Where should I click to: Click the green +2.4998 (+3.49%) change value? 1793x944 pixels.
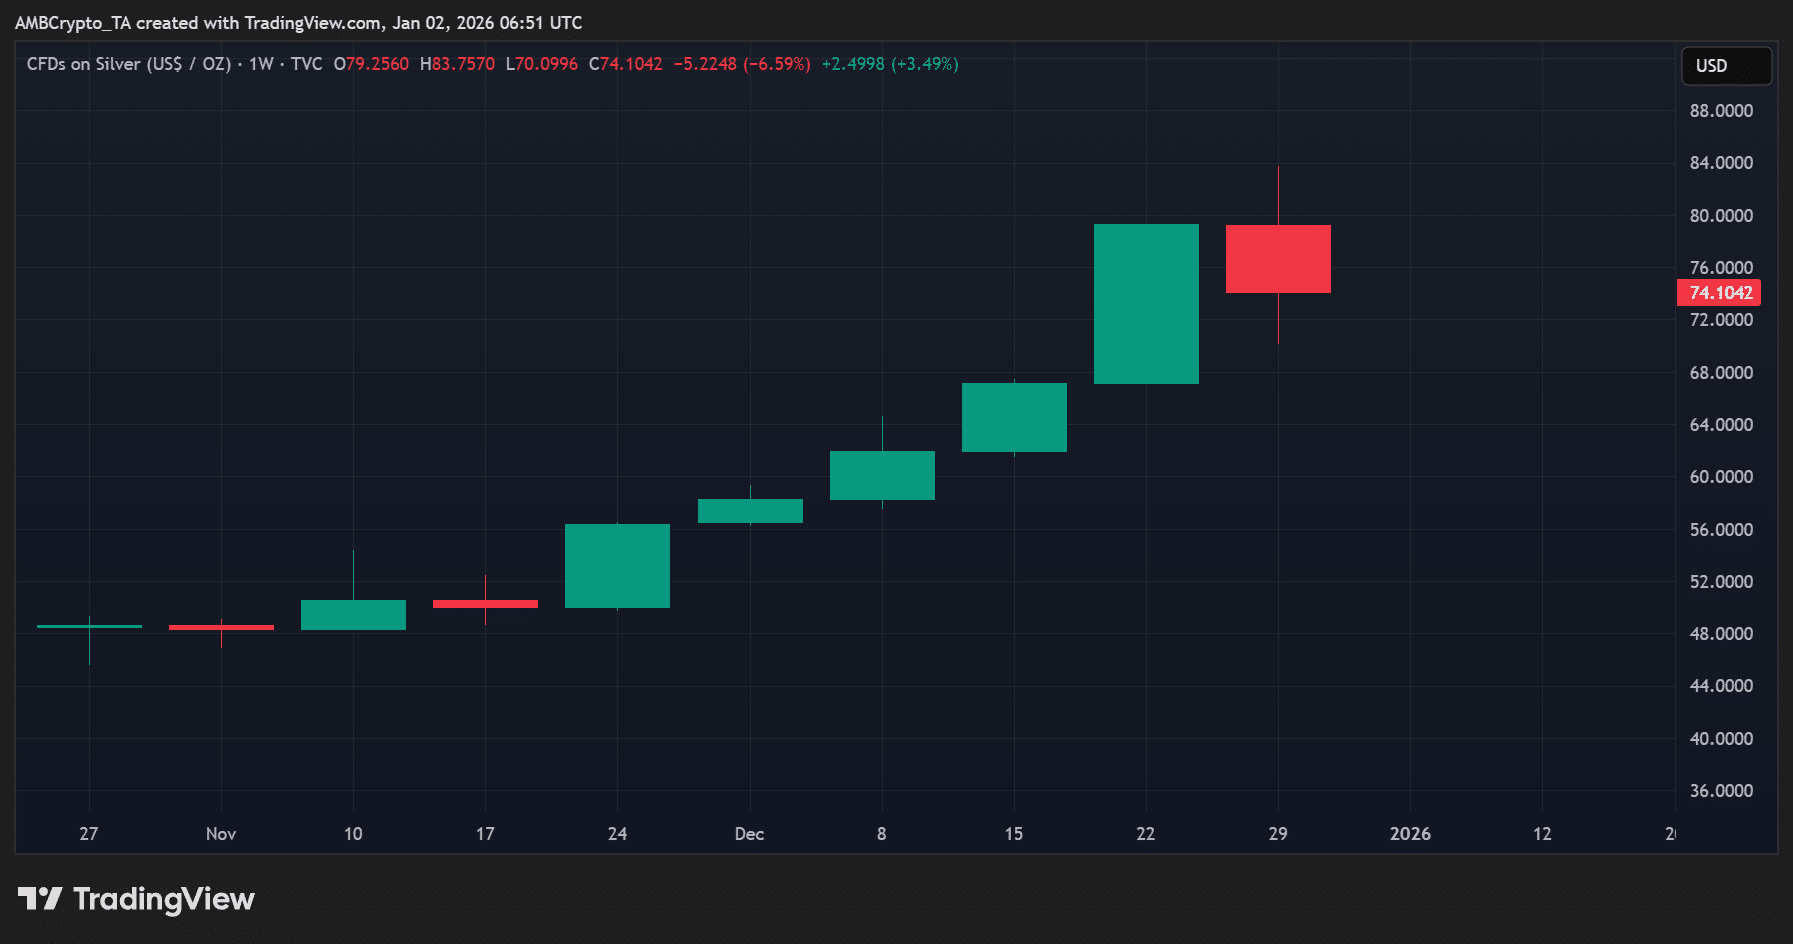[889, 64]
